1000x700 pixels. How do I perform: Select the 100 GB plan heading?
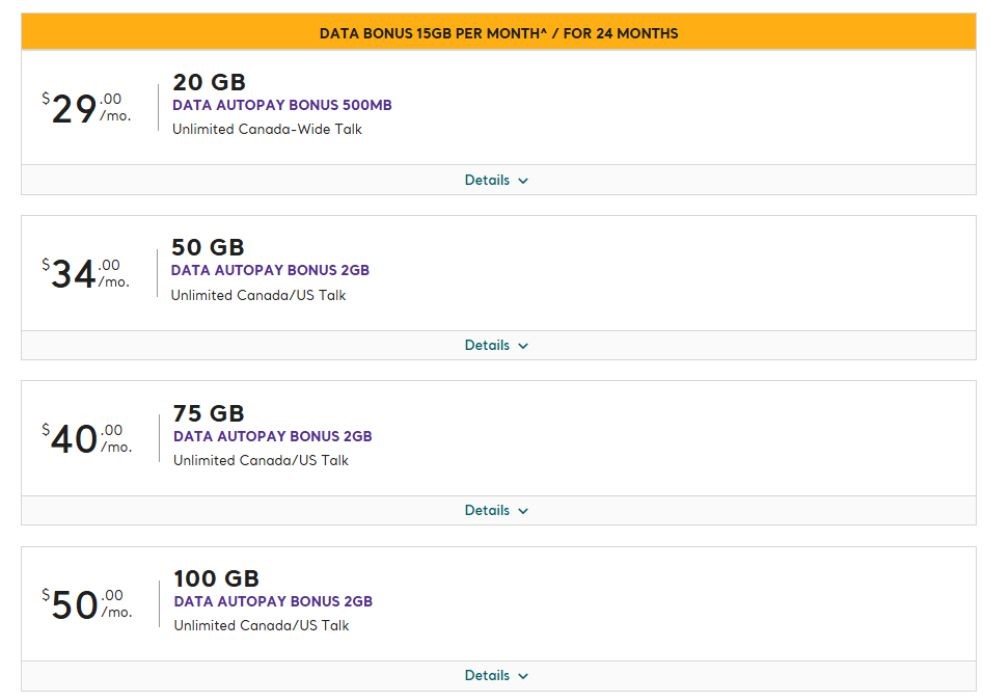tap(216, 578)
